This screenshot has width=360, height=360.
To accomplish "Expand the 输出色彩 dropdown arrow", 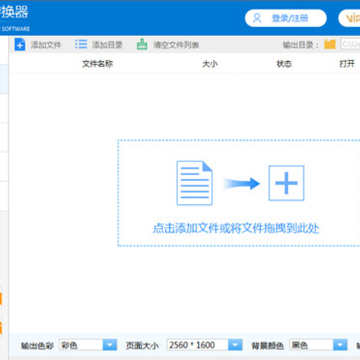I will click(110, 345).
